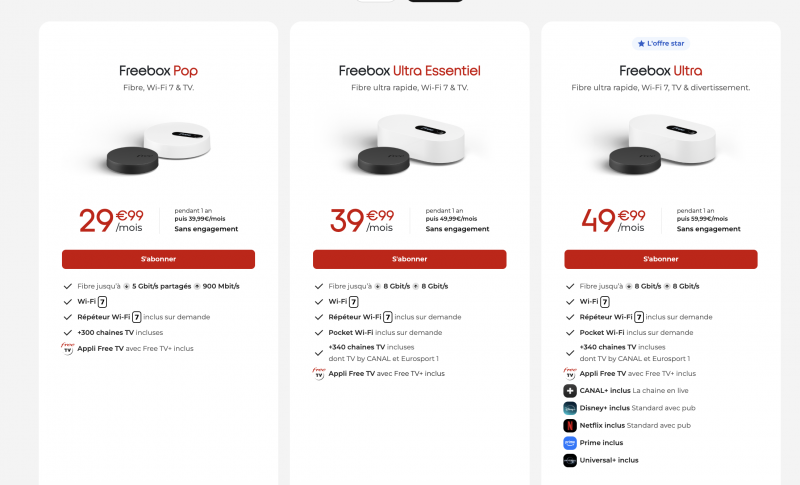Click the Netflix icon in Freebox Ultra

tap(570, 425)
